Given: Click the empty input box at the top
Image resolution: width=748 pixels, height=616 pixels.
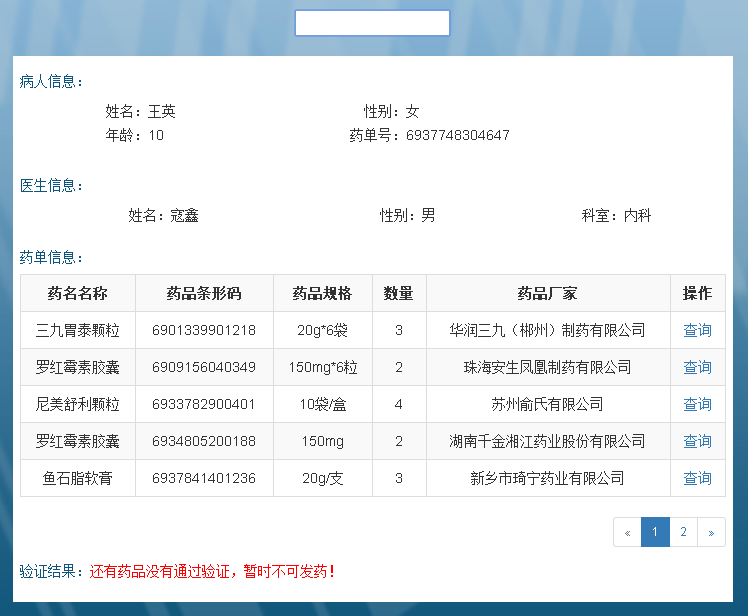Looking at the screenshot, I should click(372, 23).
